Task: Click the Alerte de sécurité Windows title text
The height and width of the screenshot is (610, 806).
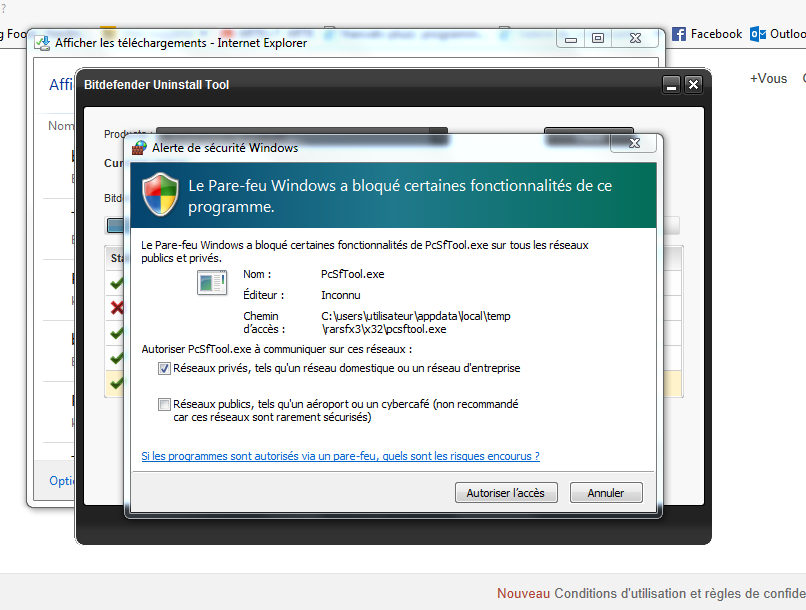Action: (225, 148)
